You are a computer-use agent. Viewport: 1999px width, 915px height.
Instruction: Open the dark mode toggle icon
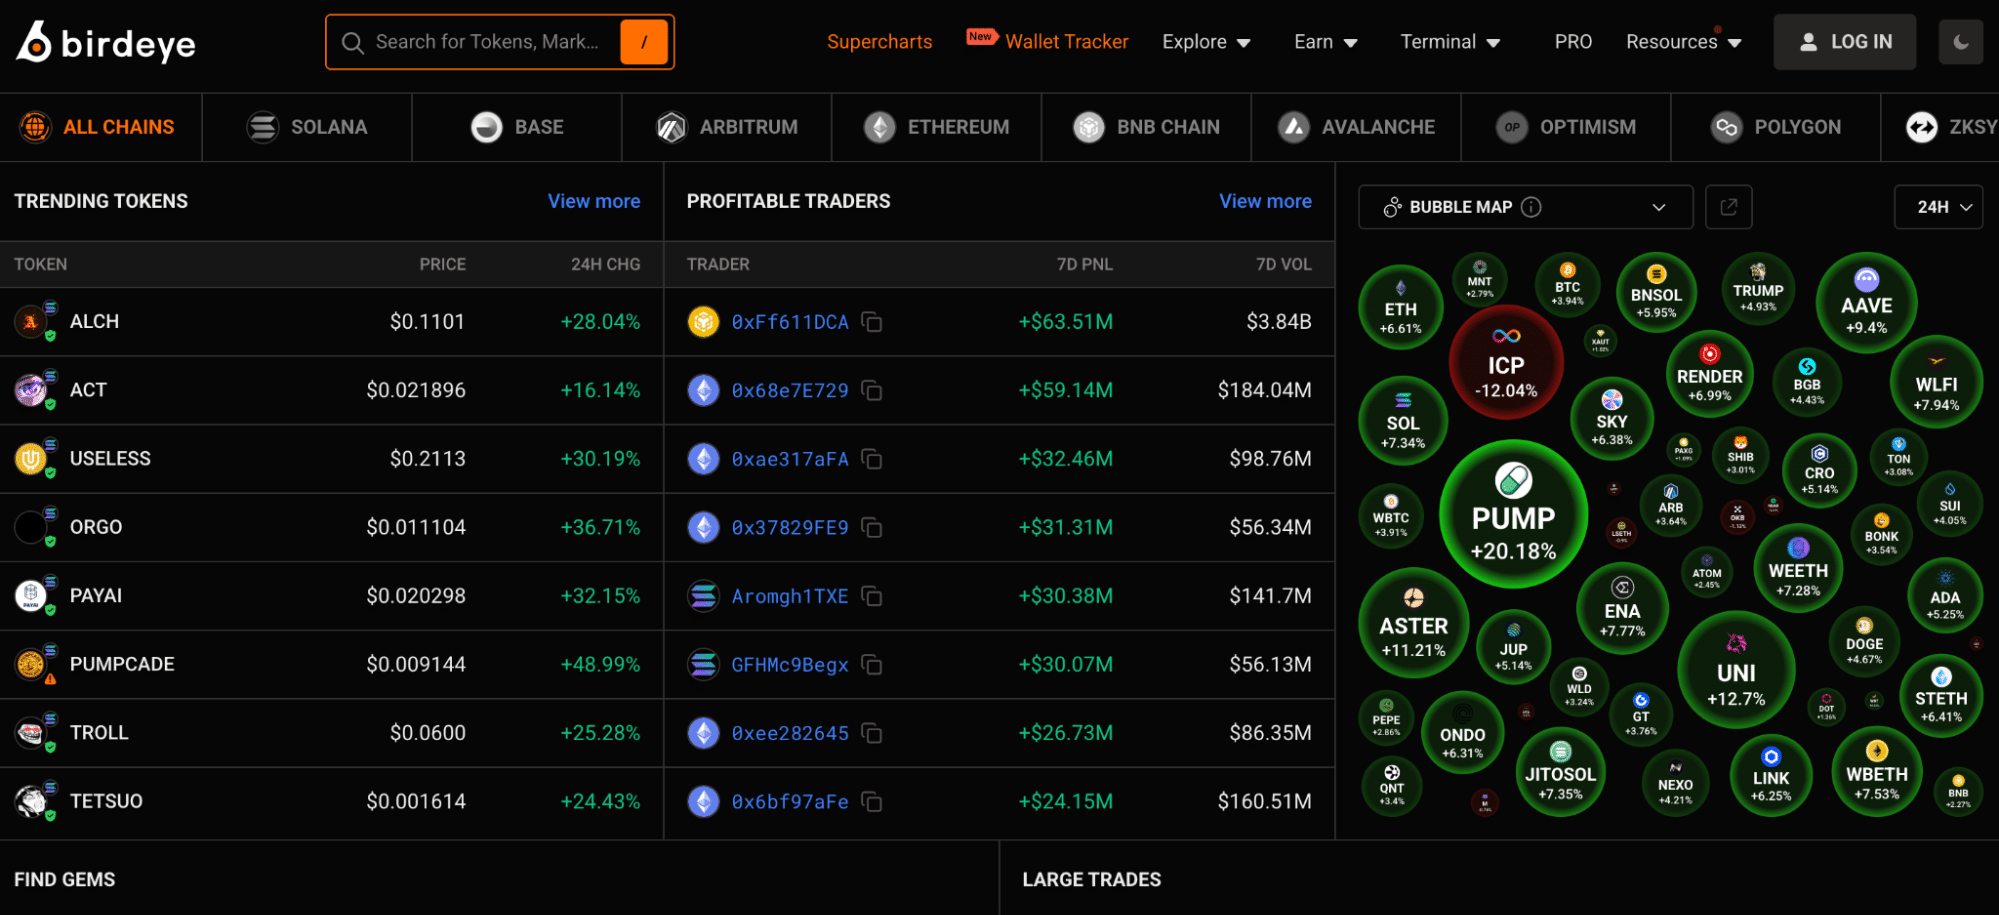pos(1959,41)
